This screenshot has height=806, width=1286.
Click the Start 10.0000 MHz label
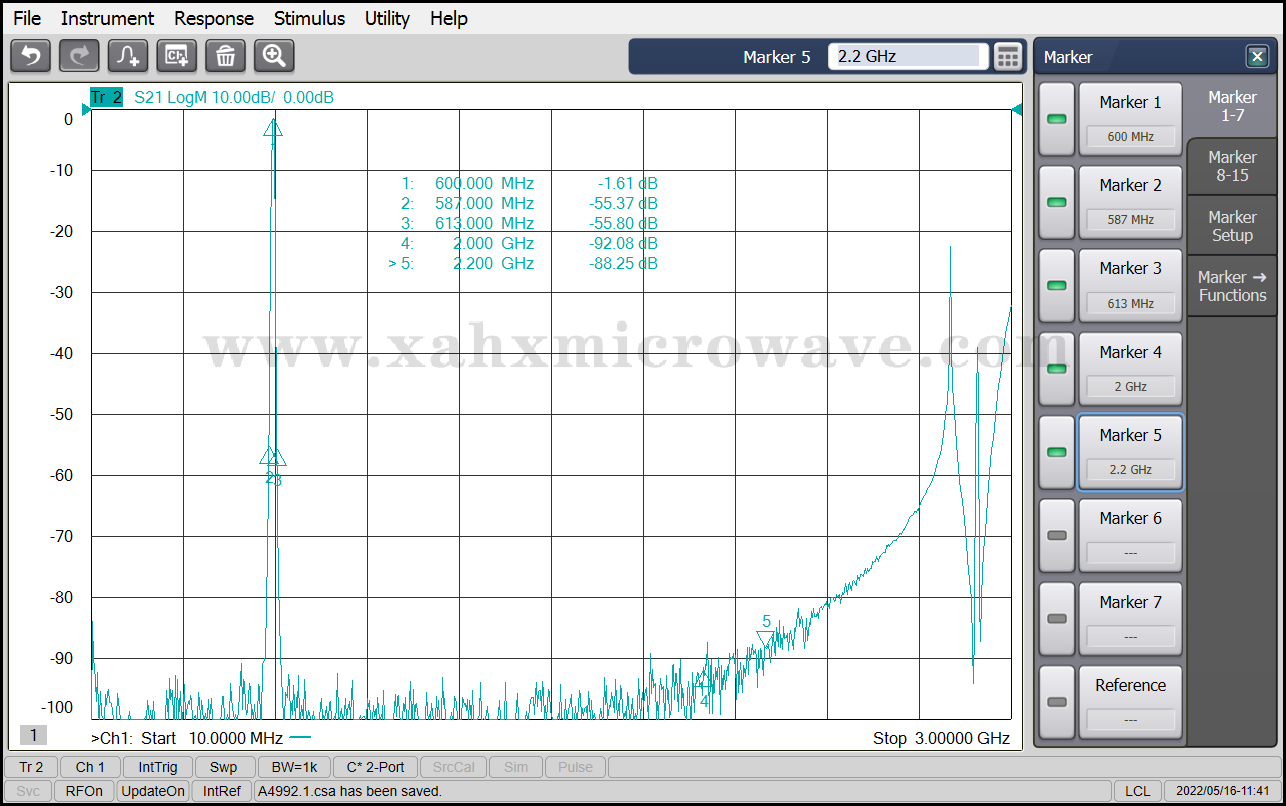tap(189, 738)
